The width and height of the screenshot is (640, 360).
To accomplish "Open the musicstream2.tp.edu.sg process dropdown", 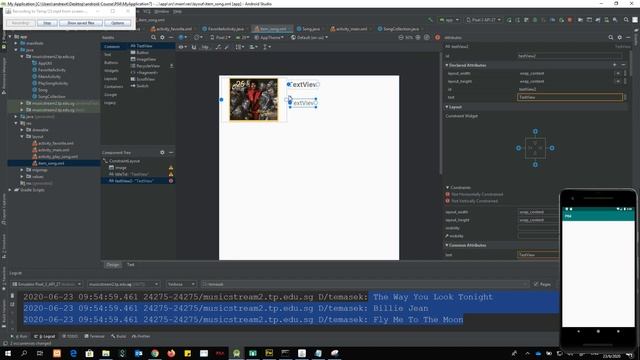I will pos(123,284).
